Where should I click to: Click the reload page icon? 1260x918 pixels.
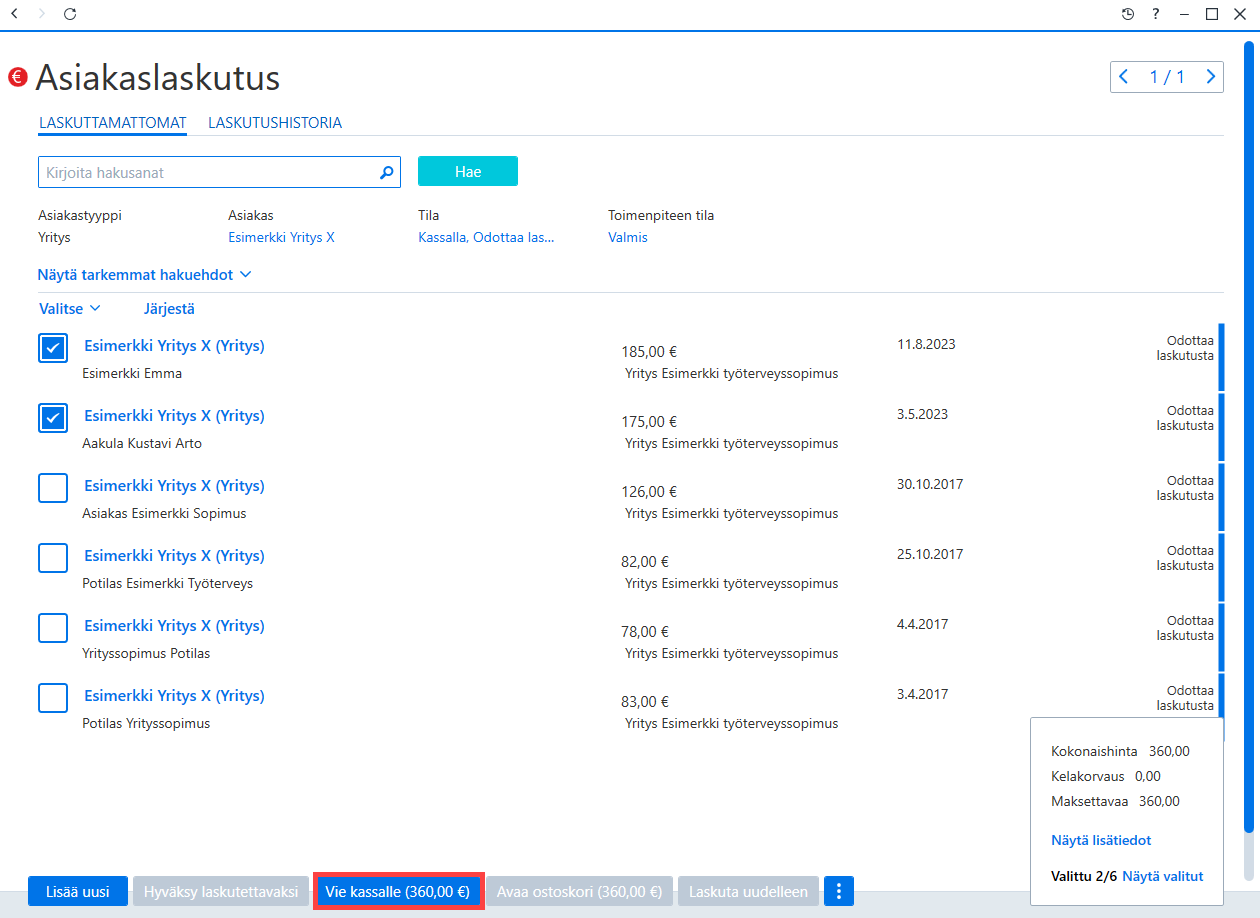coord(69,14)
